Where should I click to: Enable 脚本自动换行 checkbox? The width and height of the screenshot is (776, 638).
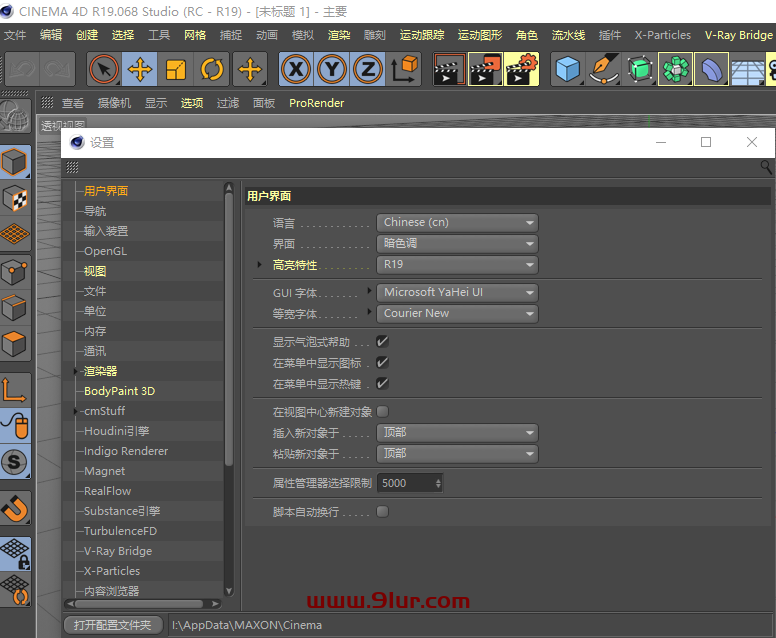(382, 511)
